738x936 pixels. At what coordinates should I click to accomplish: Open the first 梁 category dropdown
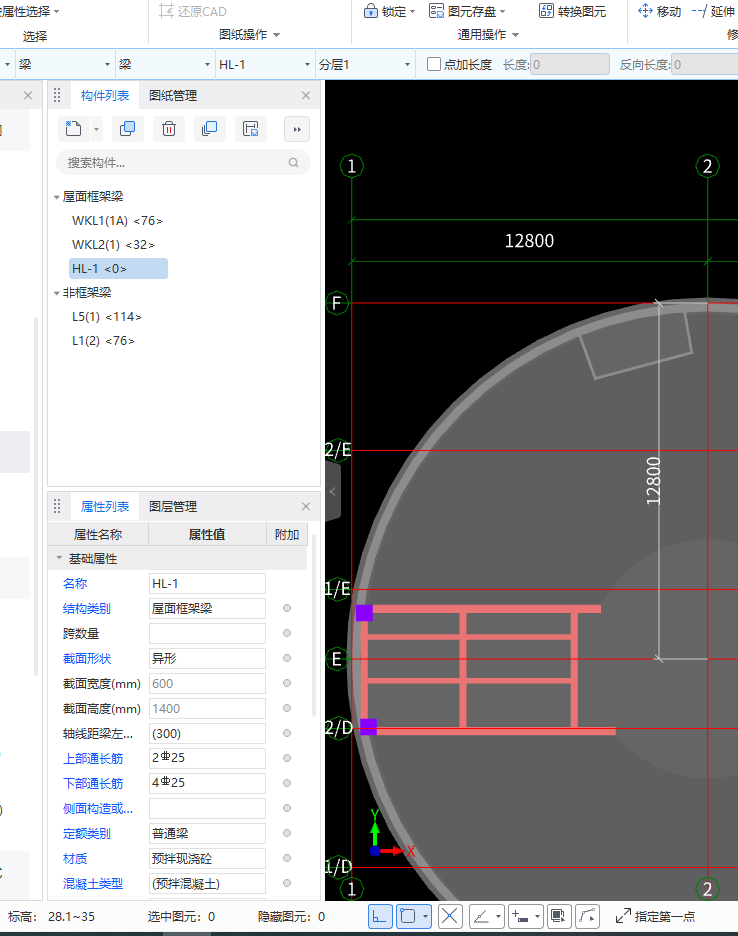tap(107, 64)
